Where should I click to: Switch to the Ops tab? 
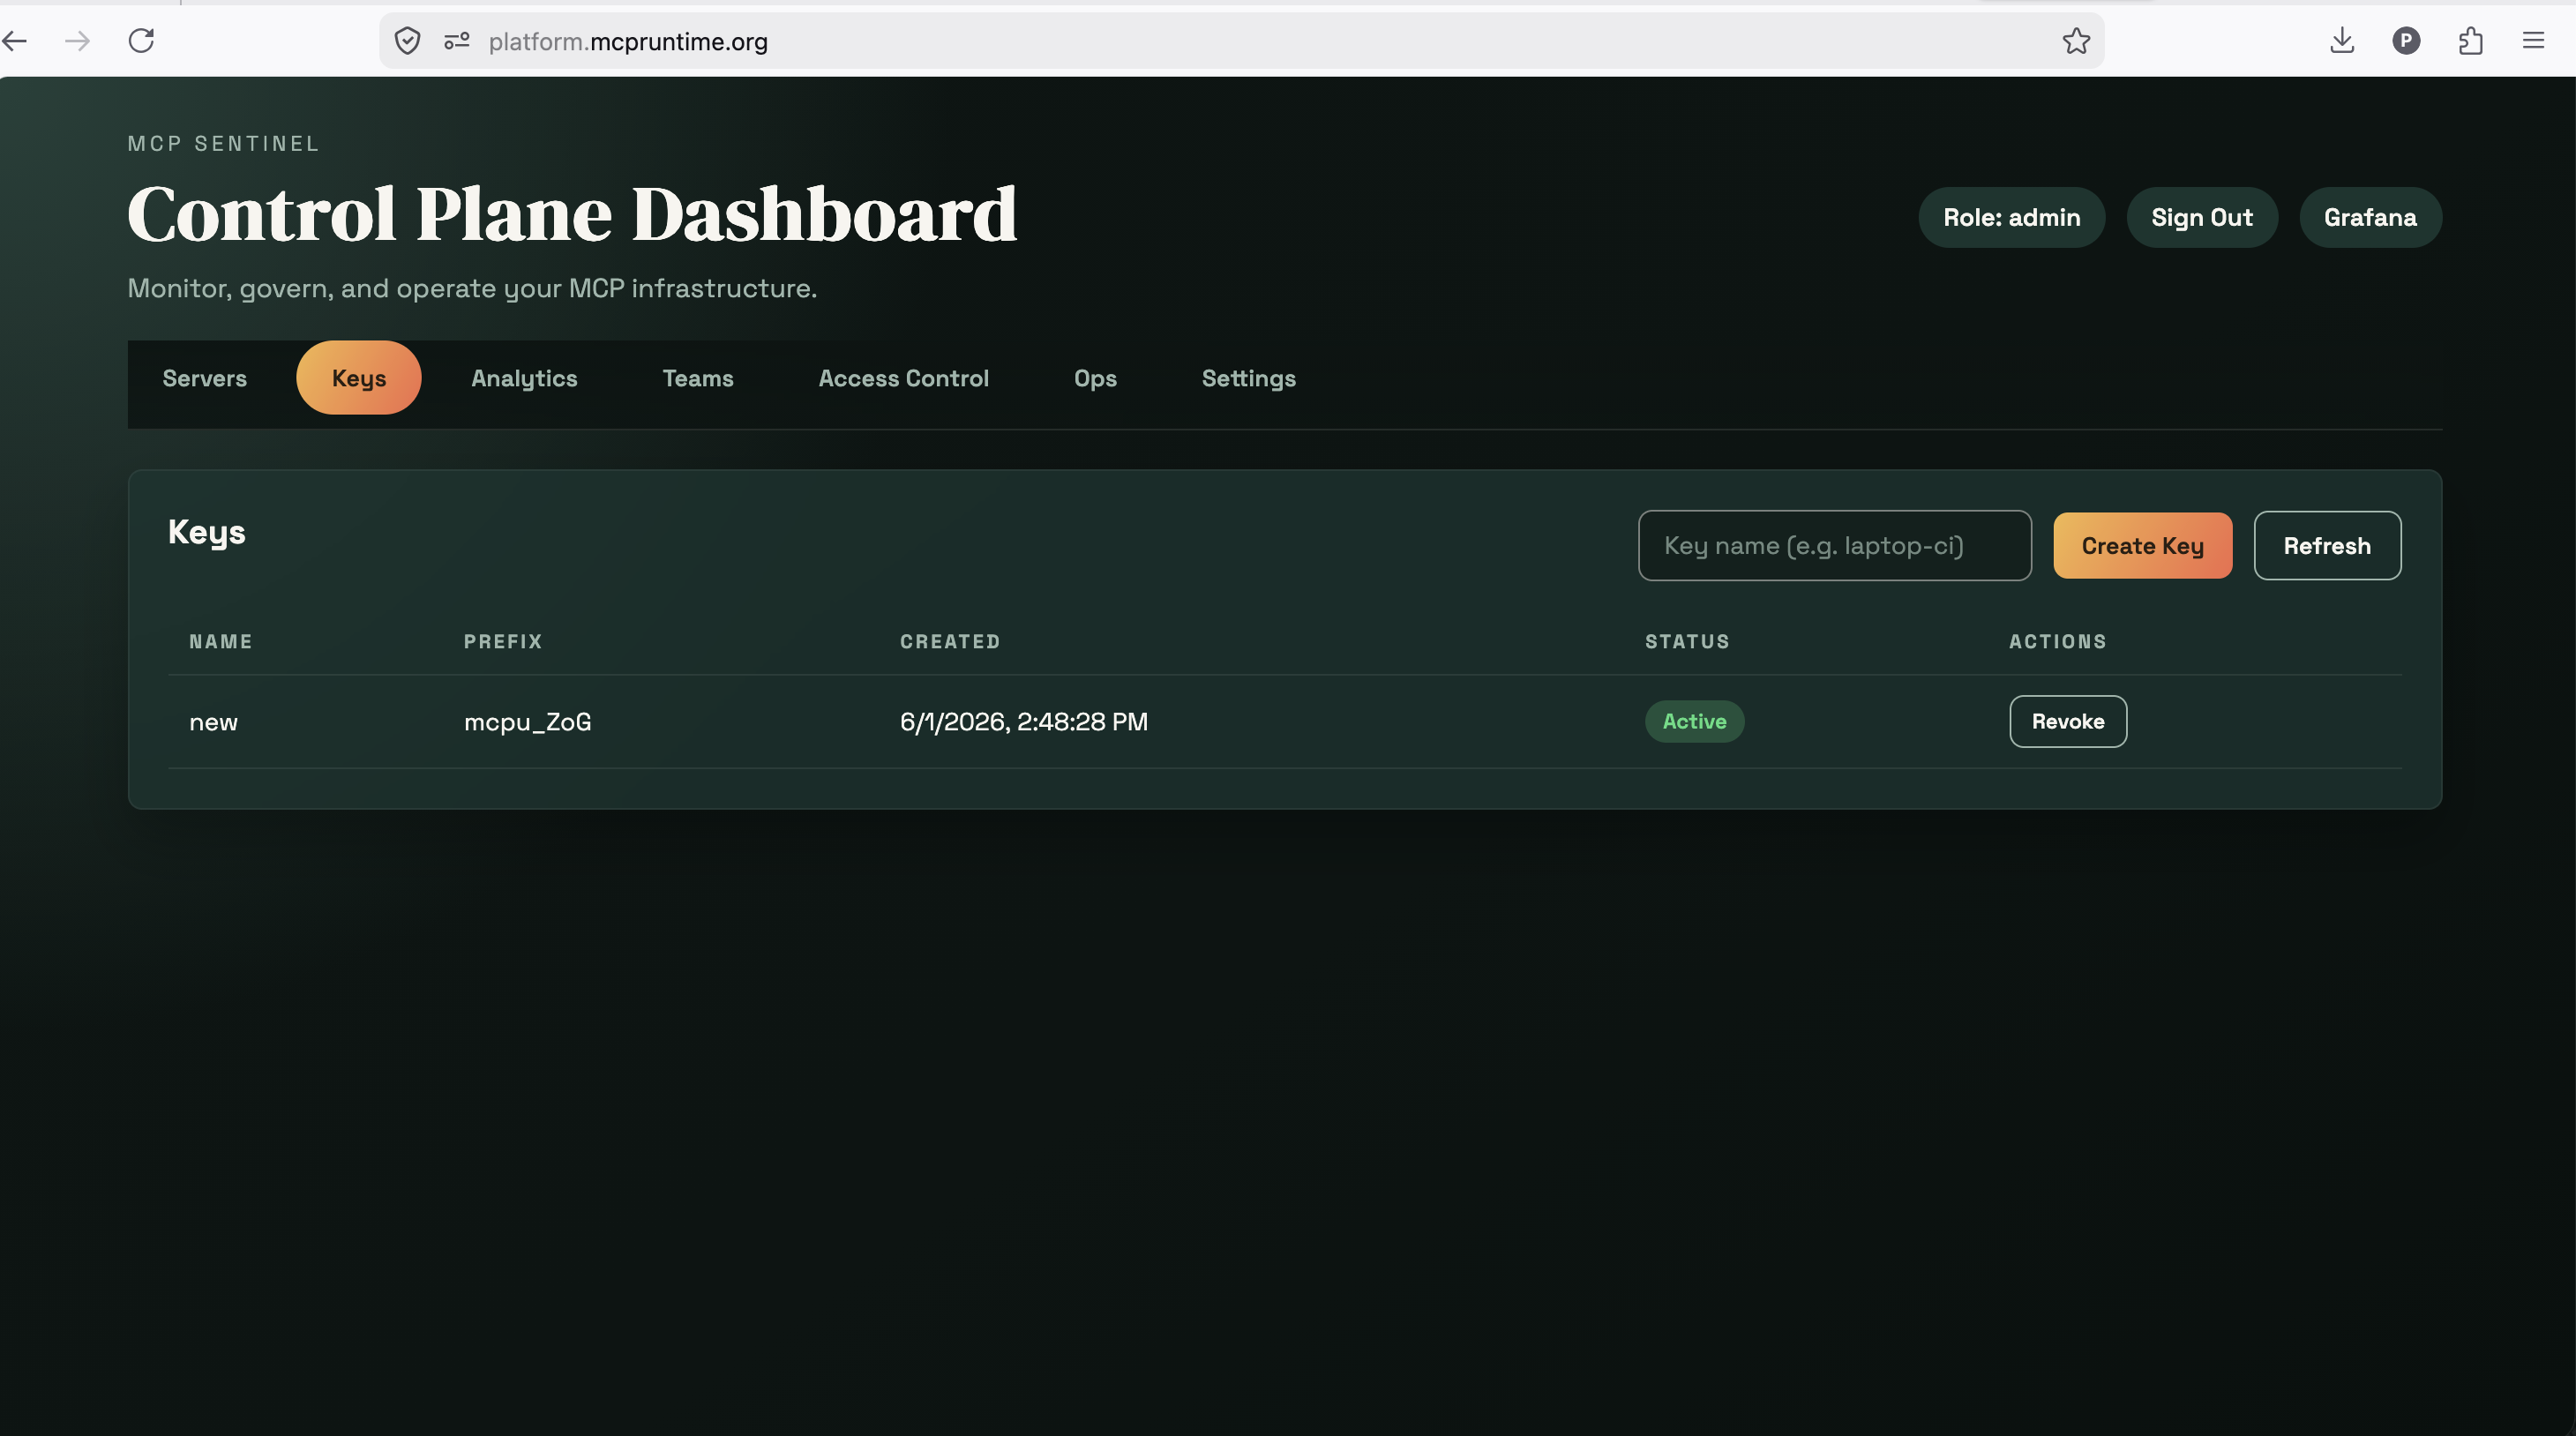(1095, 378)
